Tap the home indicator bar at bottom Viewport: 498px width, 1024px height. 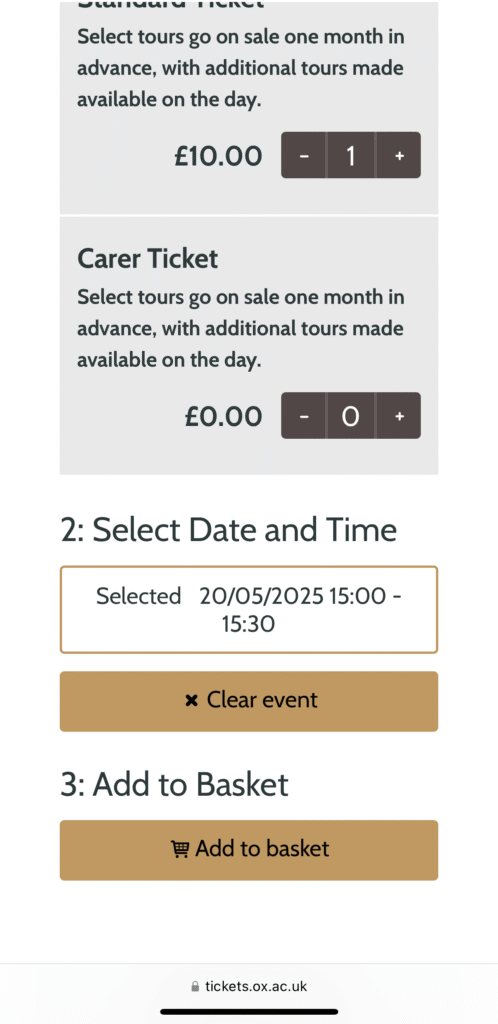(249, 1012)
